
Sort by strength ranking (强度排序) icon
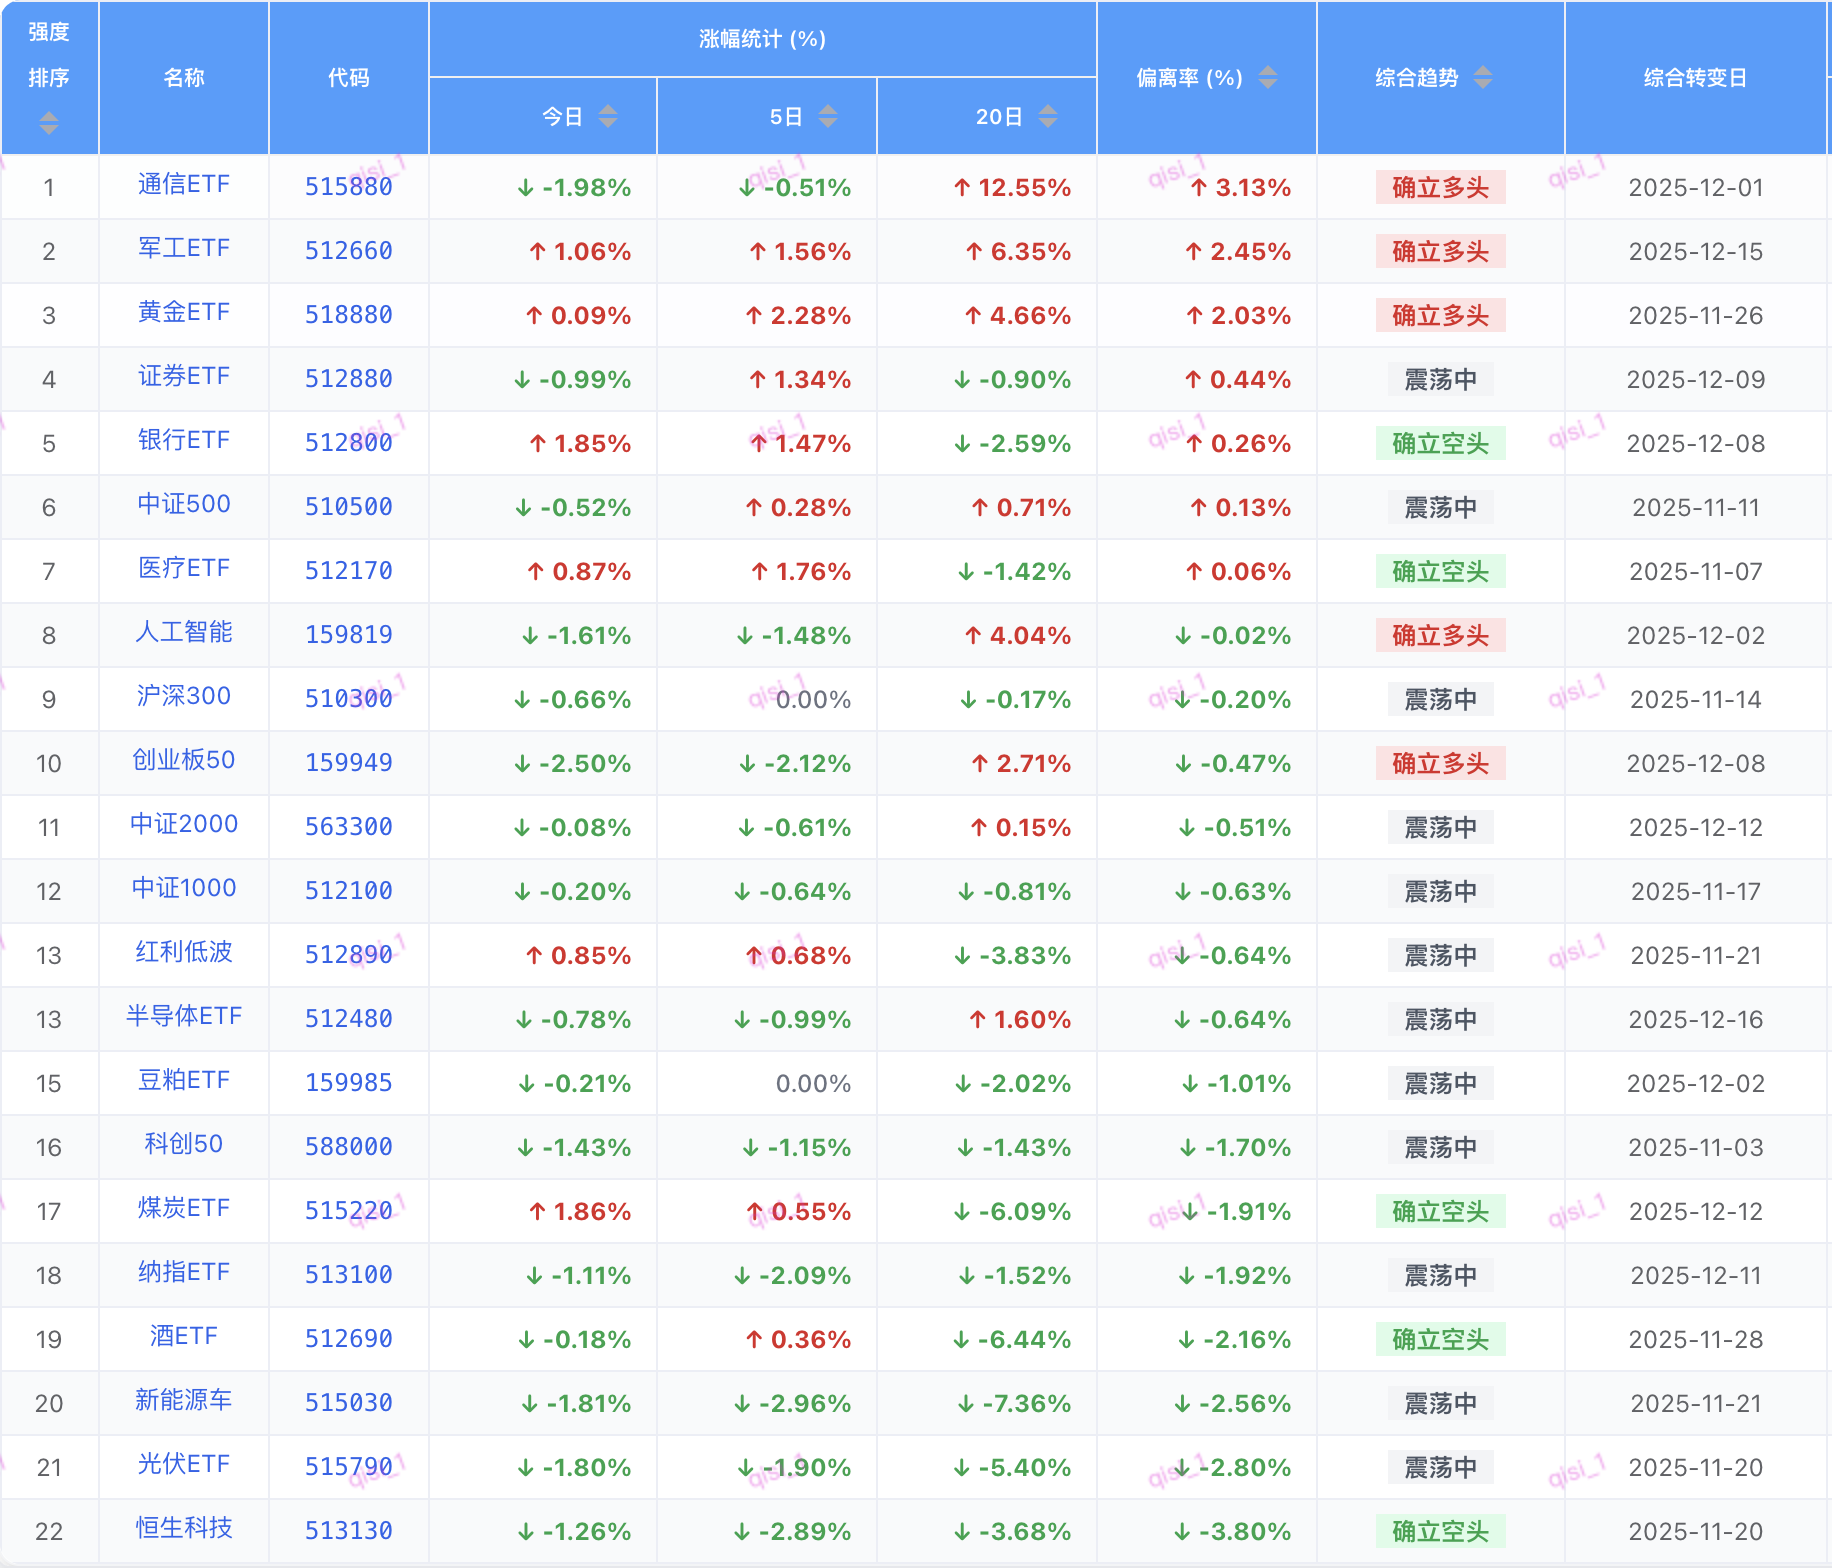pos(48,123)
